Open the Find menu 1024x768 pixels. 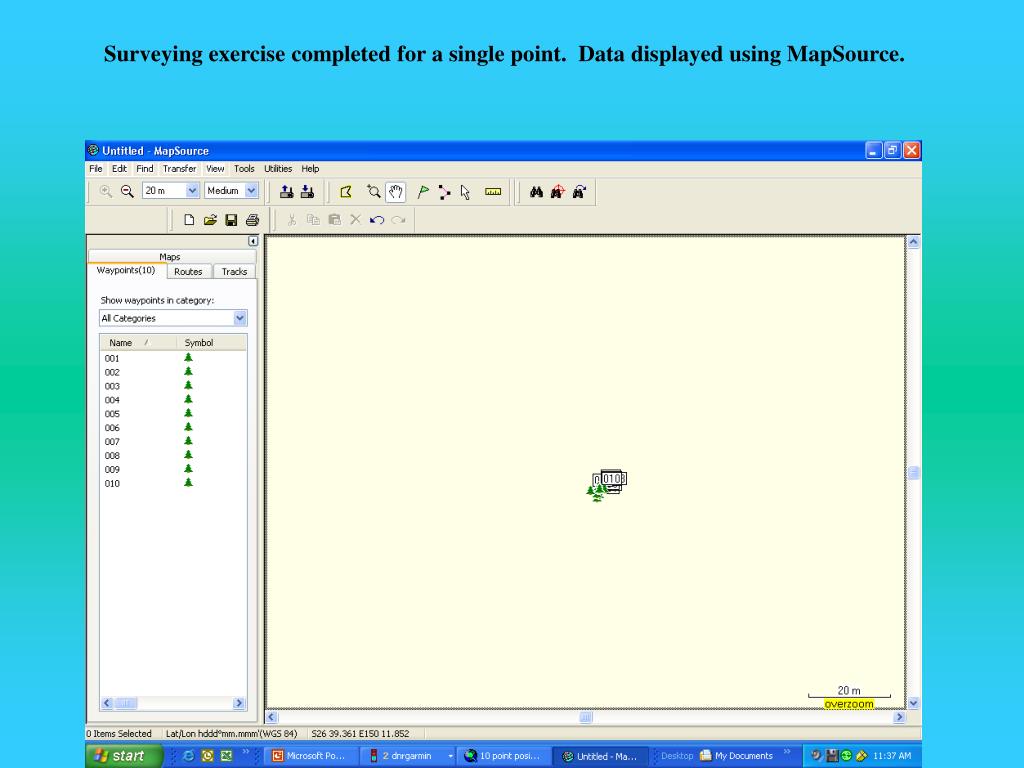click(x=144, y=168)
